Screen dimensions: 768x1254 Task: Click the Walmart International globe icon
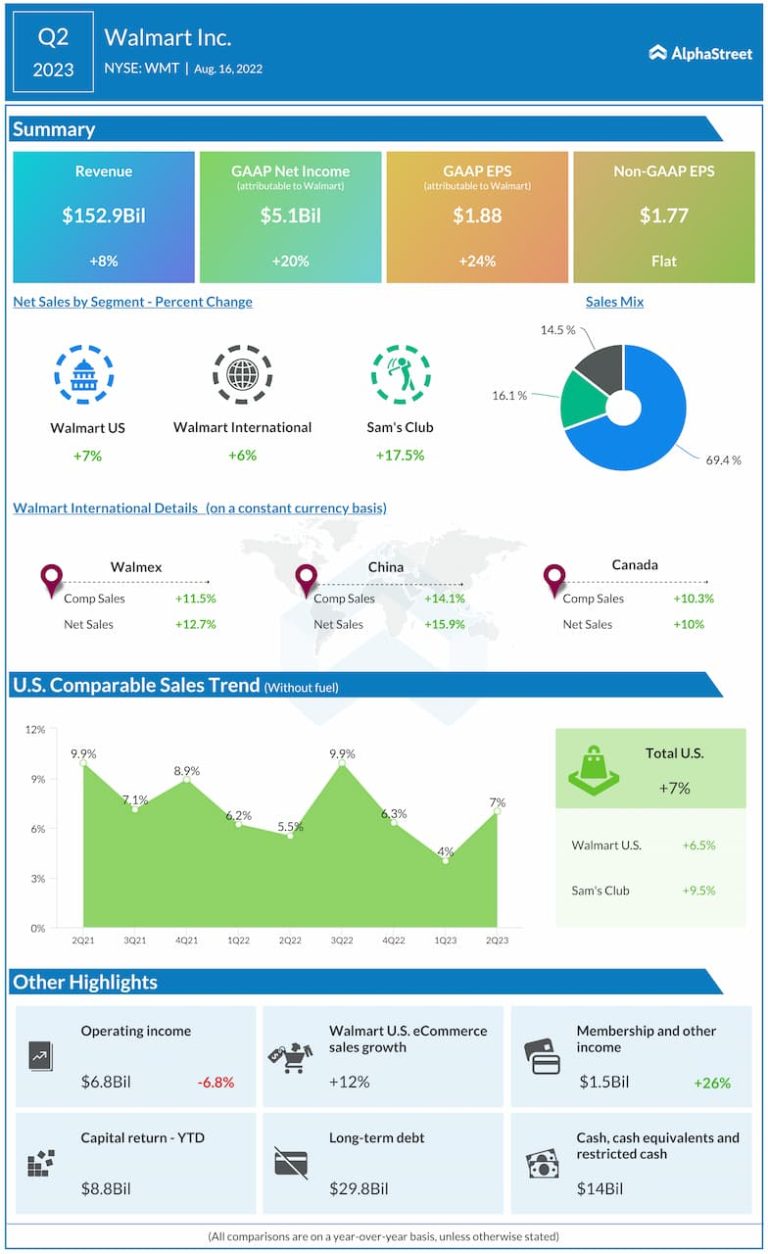pyautogui.click(x=242, y=375)
